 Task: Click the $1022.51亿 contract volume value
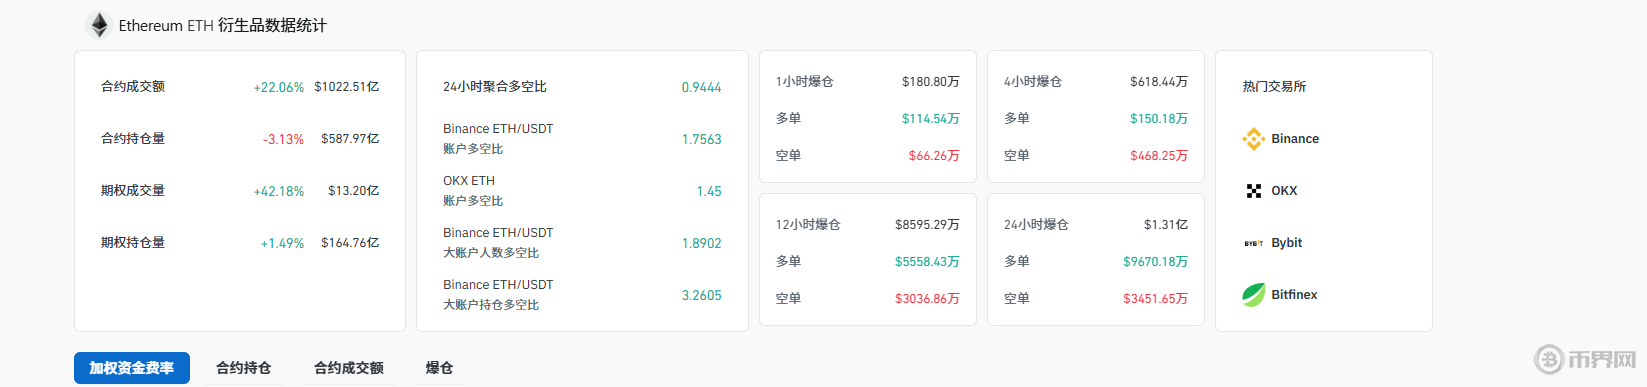(x=347, y=87)
